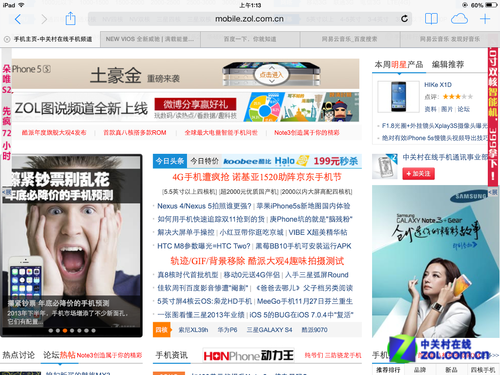Image resolution: width=500 pixels, height=375 pixels.
Task: Open 5英寸屏4核云OS:朵龙HD手机 article
Action: click(204, 301)
